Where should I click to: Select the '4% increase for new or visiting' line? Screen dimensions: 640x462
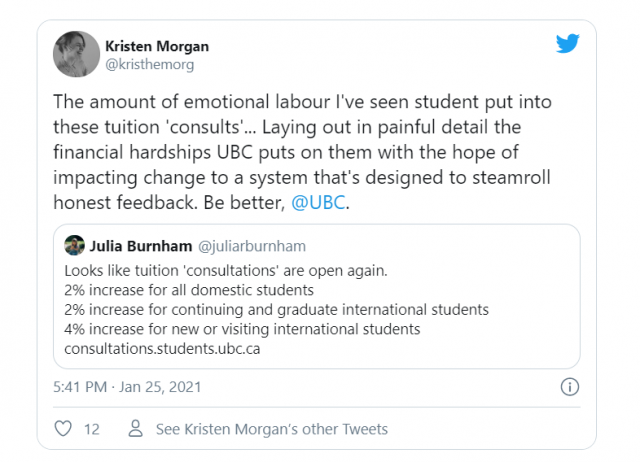pyautogui.click(x=242, y=329)
